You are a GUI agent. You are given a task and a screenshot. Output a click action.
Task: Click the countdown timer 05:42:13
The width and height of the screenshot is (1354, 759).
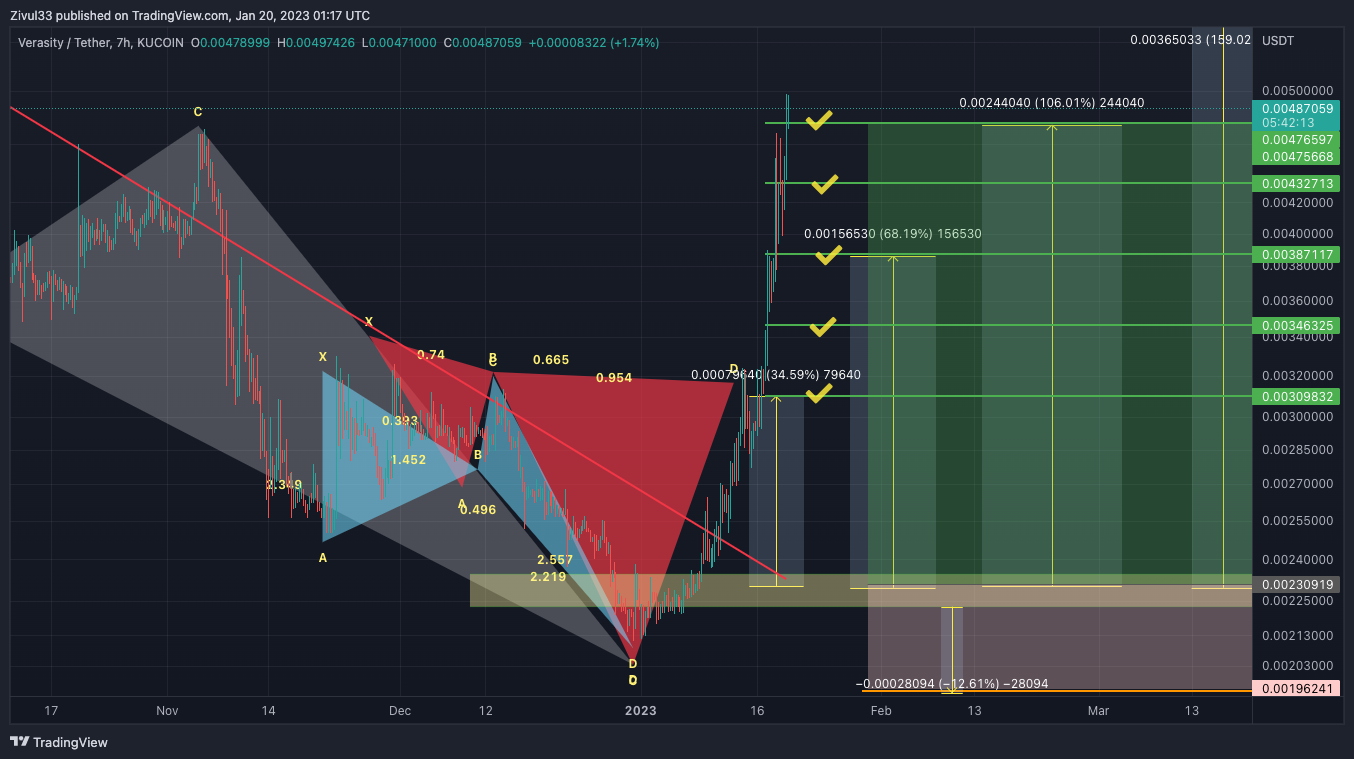point(1288,122)
